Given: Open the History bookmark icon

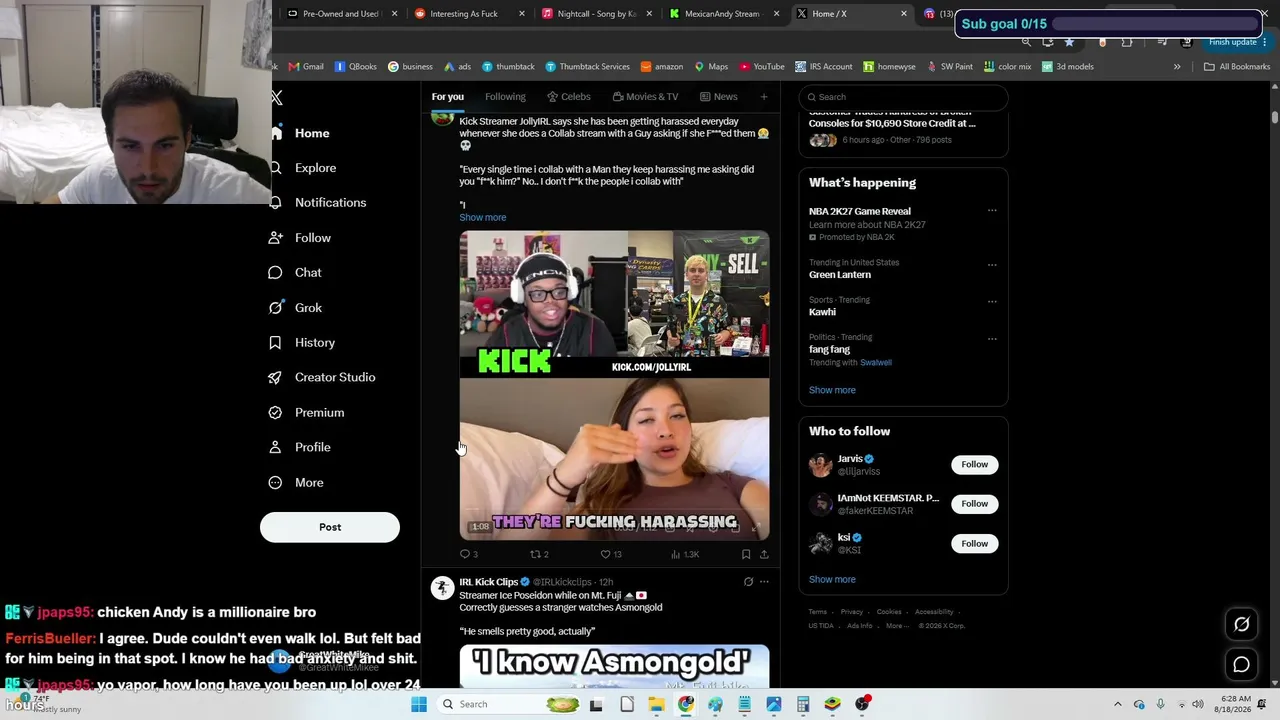Looking at the screenshot, I should [276, 343].
